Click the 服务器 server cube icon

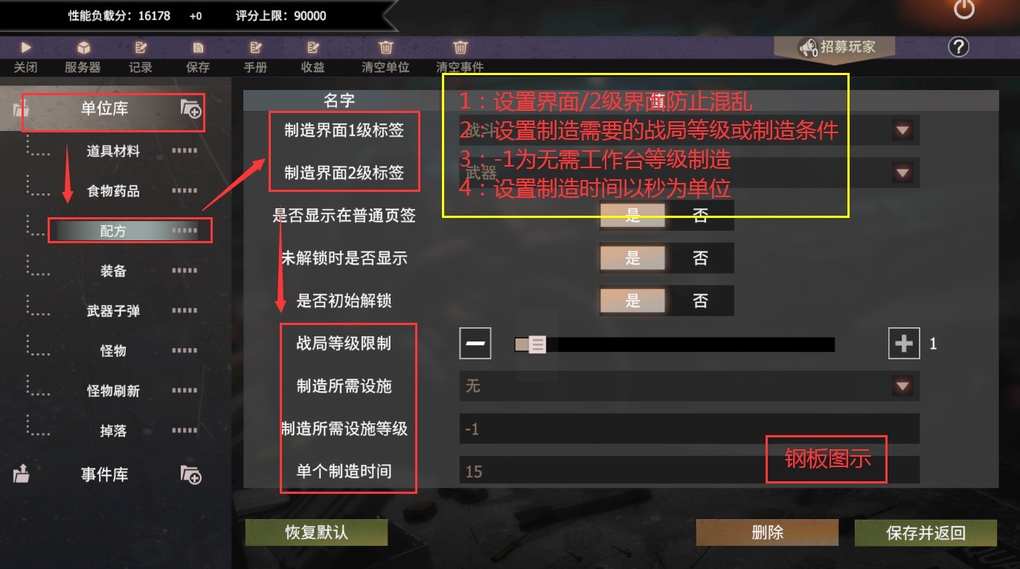point(83,47)
